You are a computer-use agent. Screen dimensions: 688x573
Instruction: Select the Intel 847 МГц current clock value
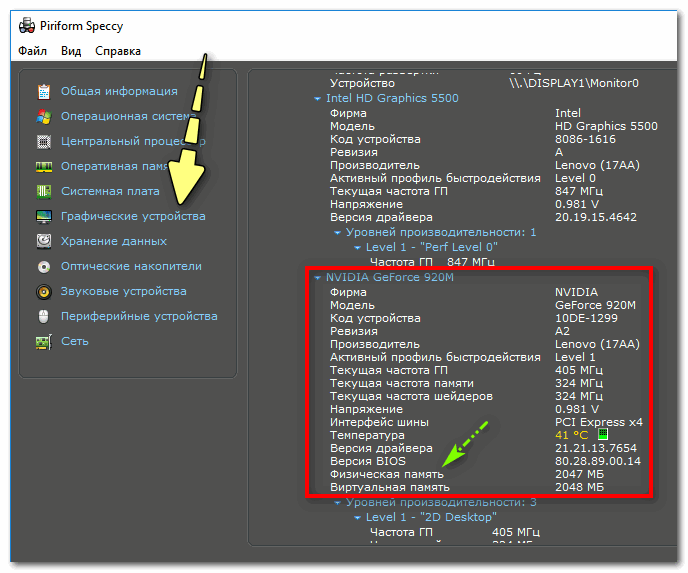click(x=579, y=191)
